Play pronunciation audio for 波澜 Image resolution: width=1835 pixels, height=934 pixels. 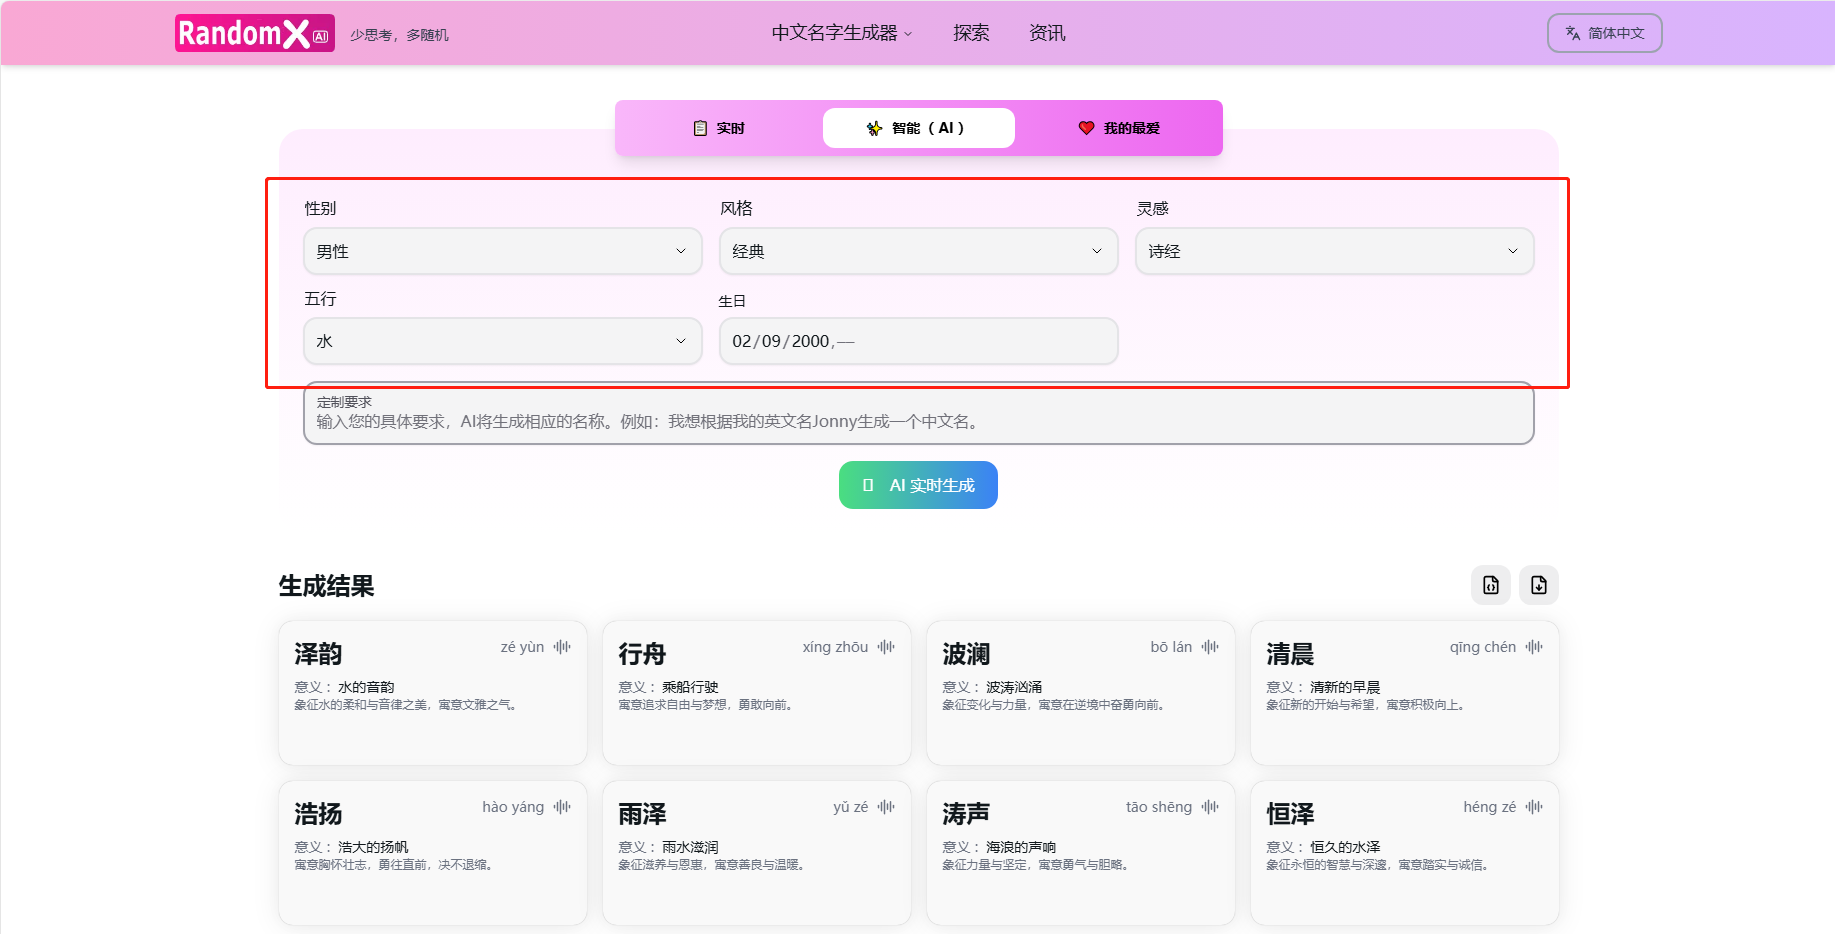pos(1210,647)
